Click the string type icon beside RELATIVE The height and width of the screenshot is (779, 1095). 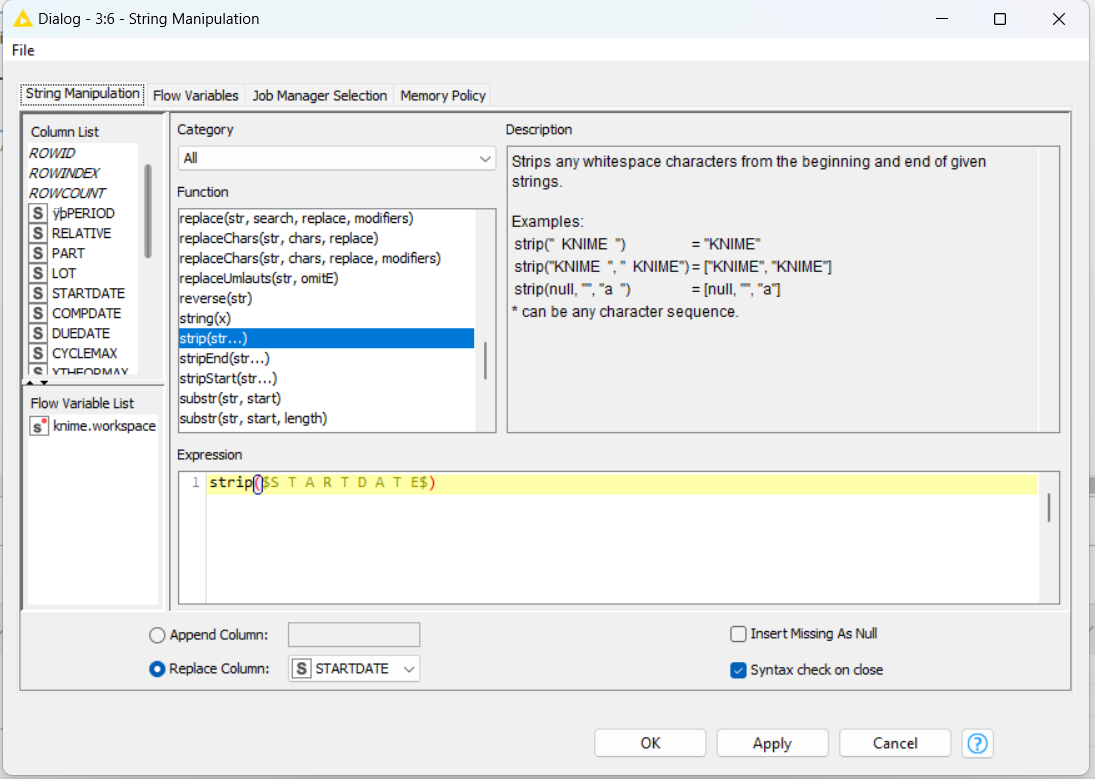point(38,233)
